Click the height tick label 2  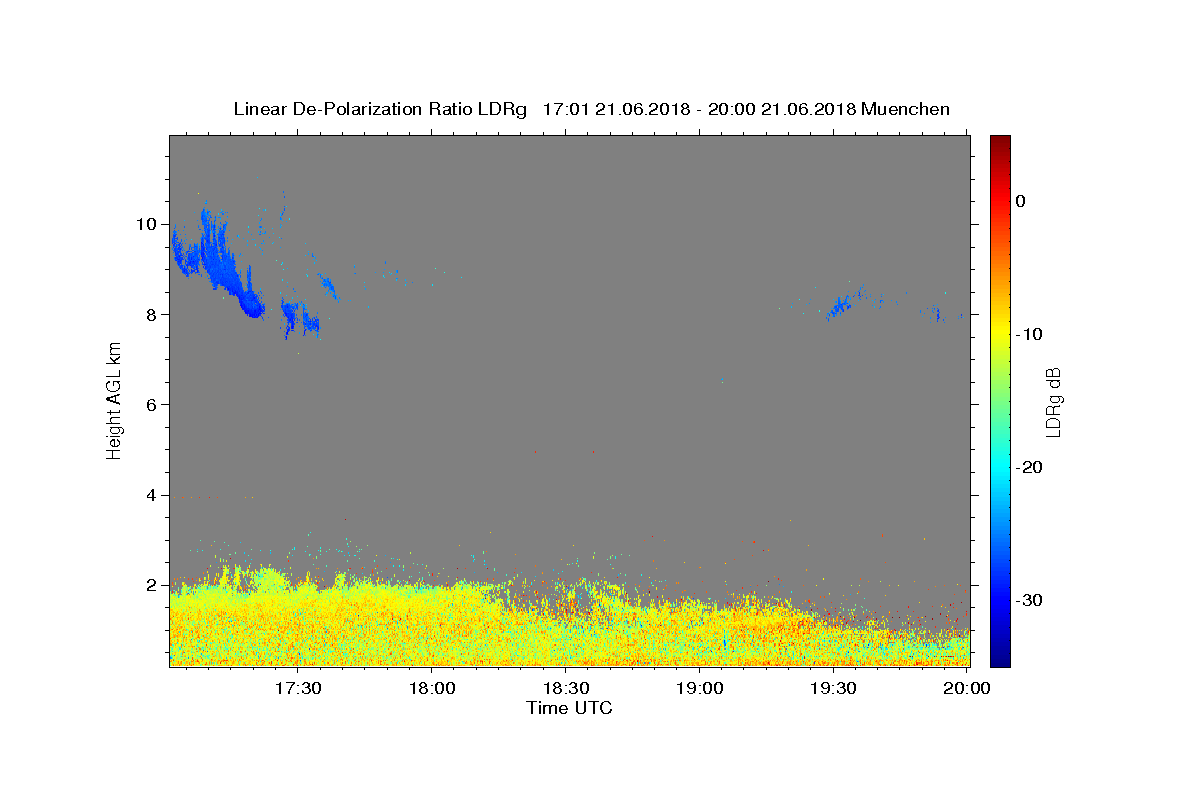151,585
